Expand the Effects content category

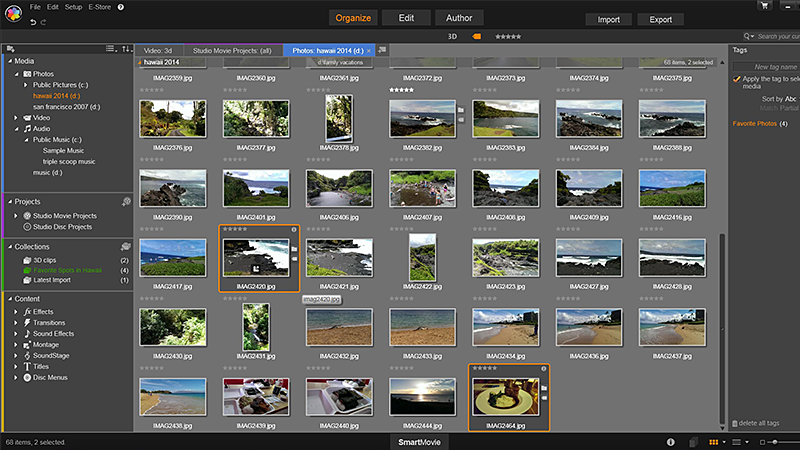coord(16,312)
